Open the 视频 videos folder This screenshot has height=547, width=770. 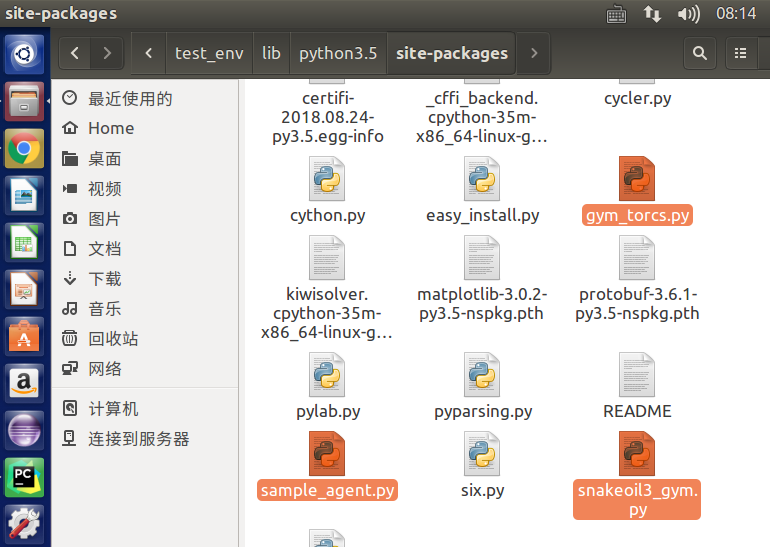(145, 189)
